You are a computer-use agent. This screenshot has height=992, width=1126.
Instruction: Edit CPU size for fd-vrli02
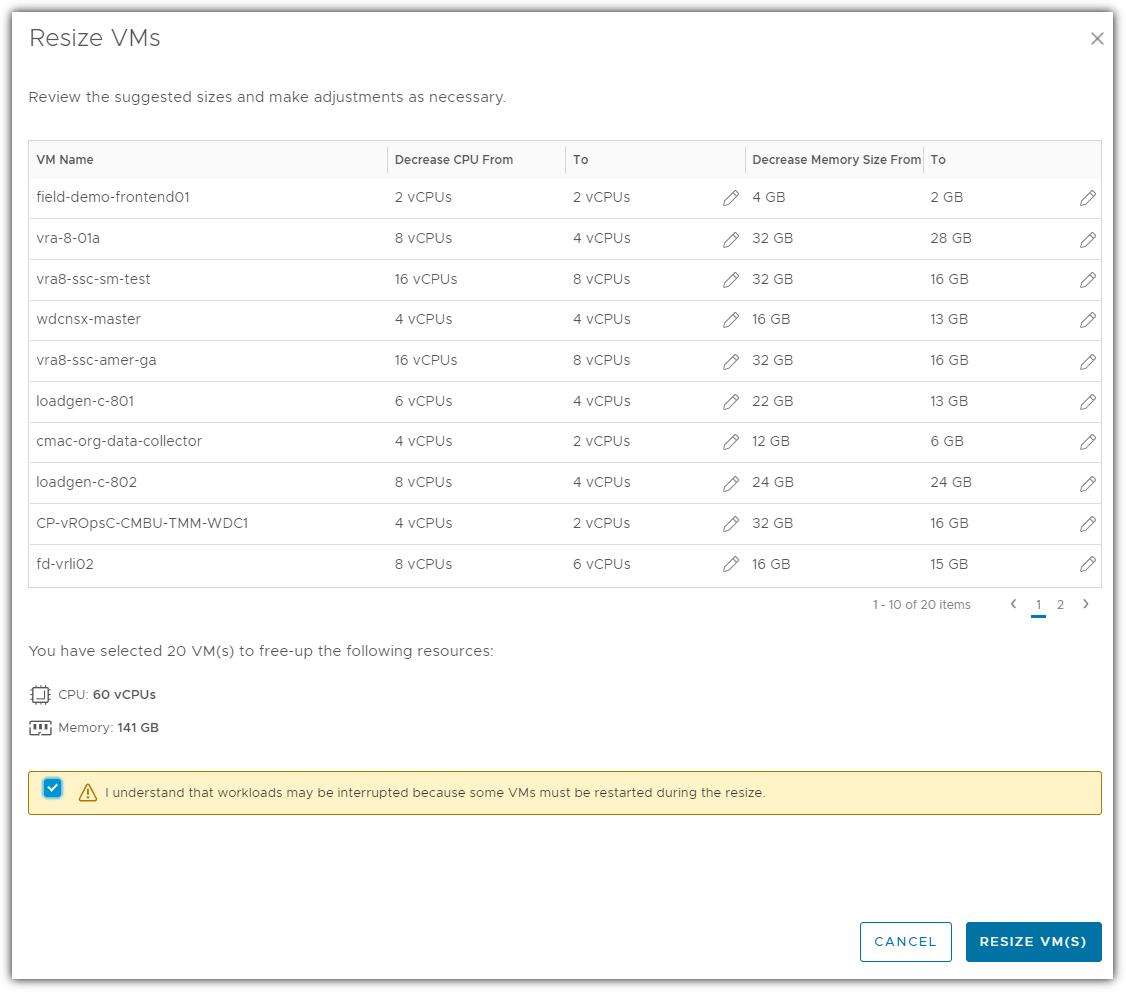pos(731,564)
